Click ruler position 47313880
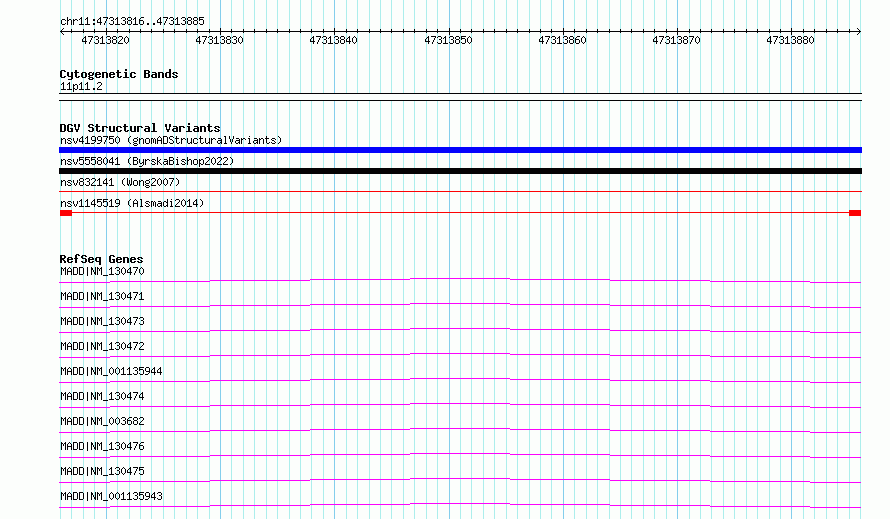The image size is (890, 519). pyautogui.click(x=790, y=40)
